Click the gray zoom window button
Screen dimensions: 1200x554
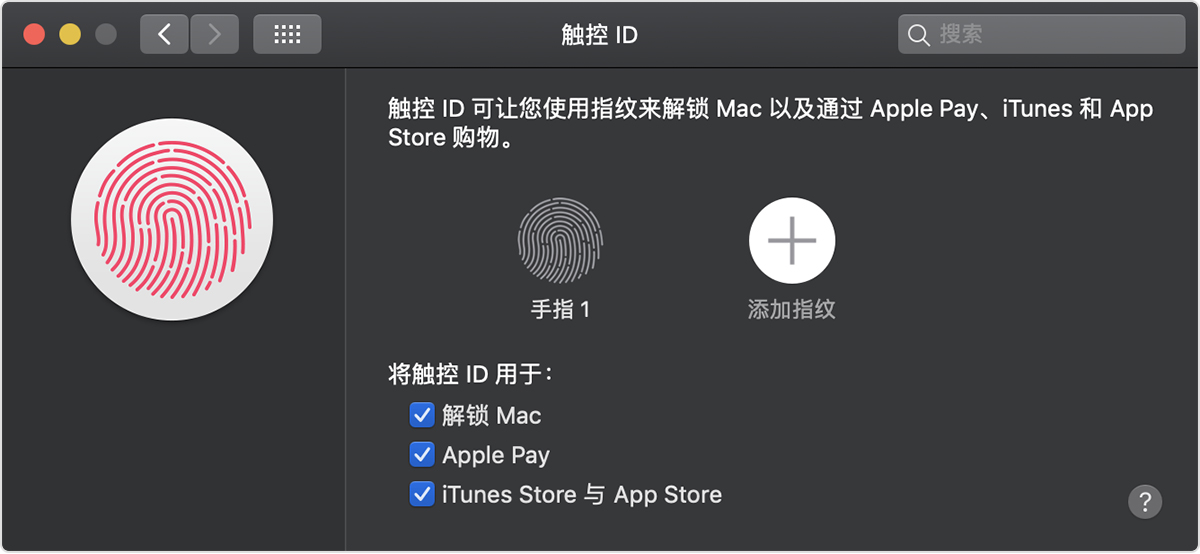click(105, 35)
